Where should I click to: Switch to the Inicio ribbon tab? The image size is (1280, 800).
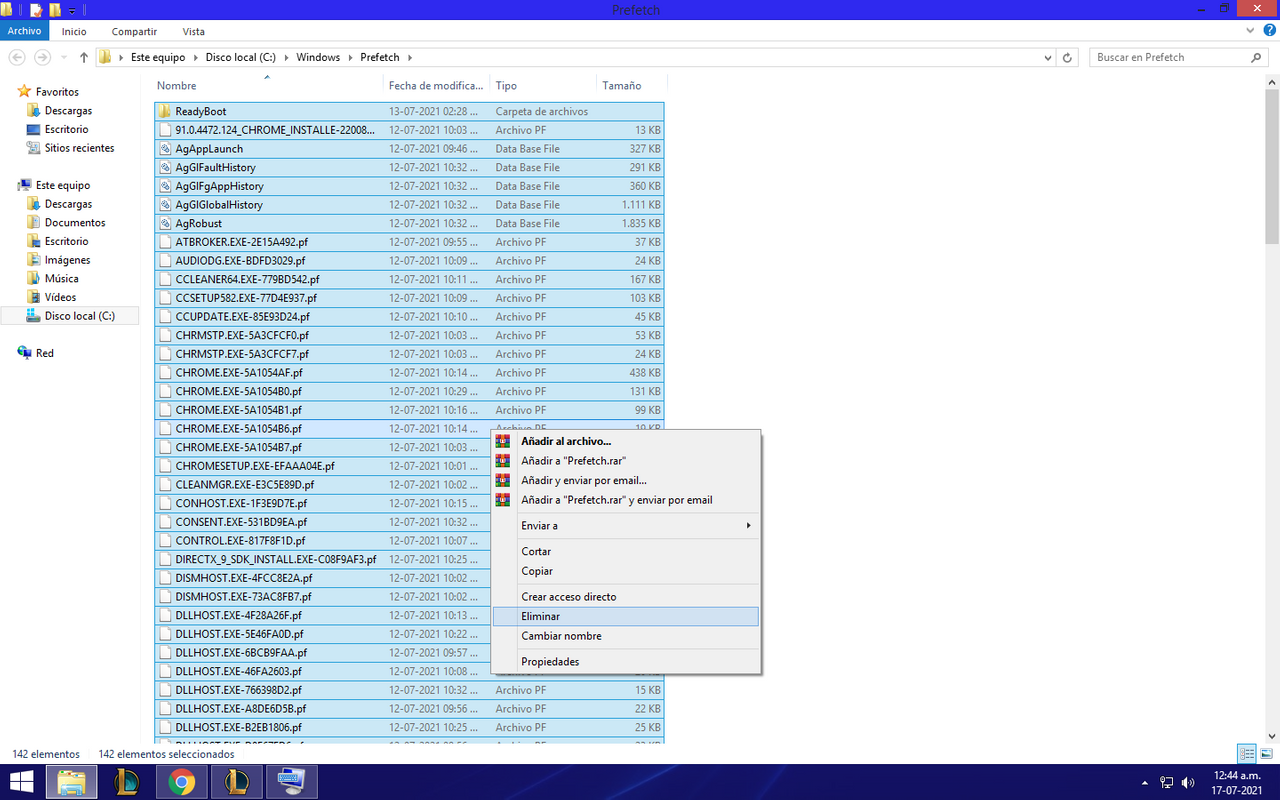click(x=74, y=31)
